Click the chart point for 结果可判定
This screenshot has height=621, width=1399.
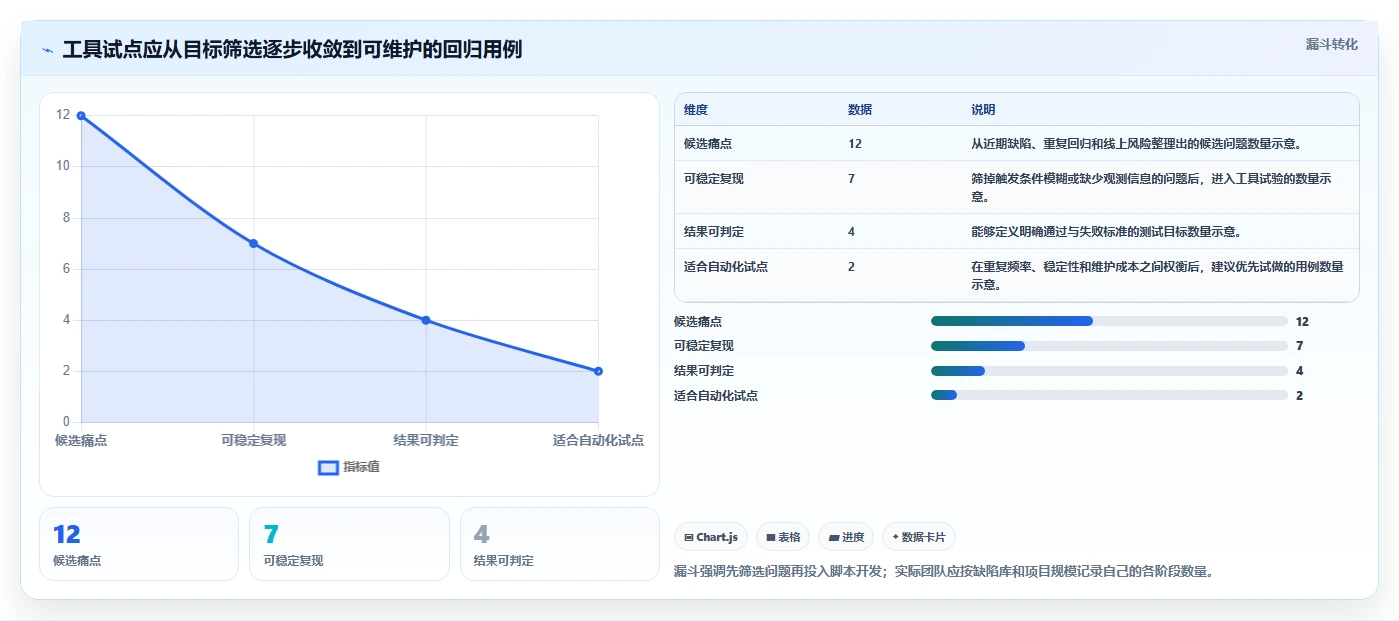[426, 320]
